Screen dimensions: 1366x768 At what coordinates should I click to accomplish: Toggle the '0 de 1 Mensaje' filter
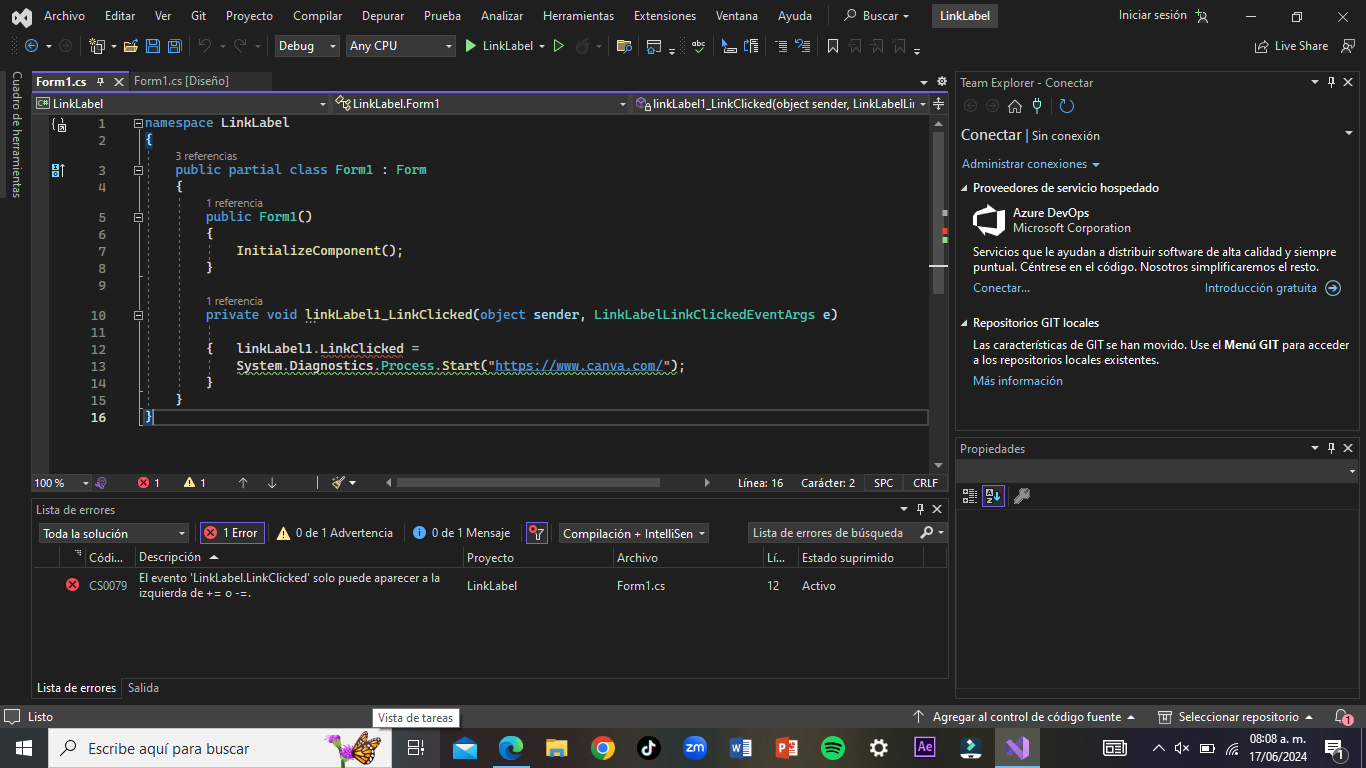461,533
